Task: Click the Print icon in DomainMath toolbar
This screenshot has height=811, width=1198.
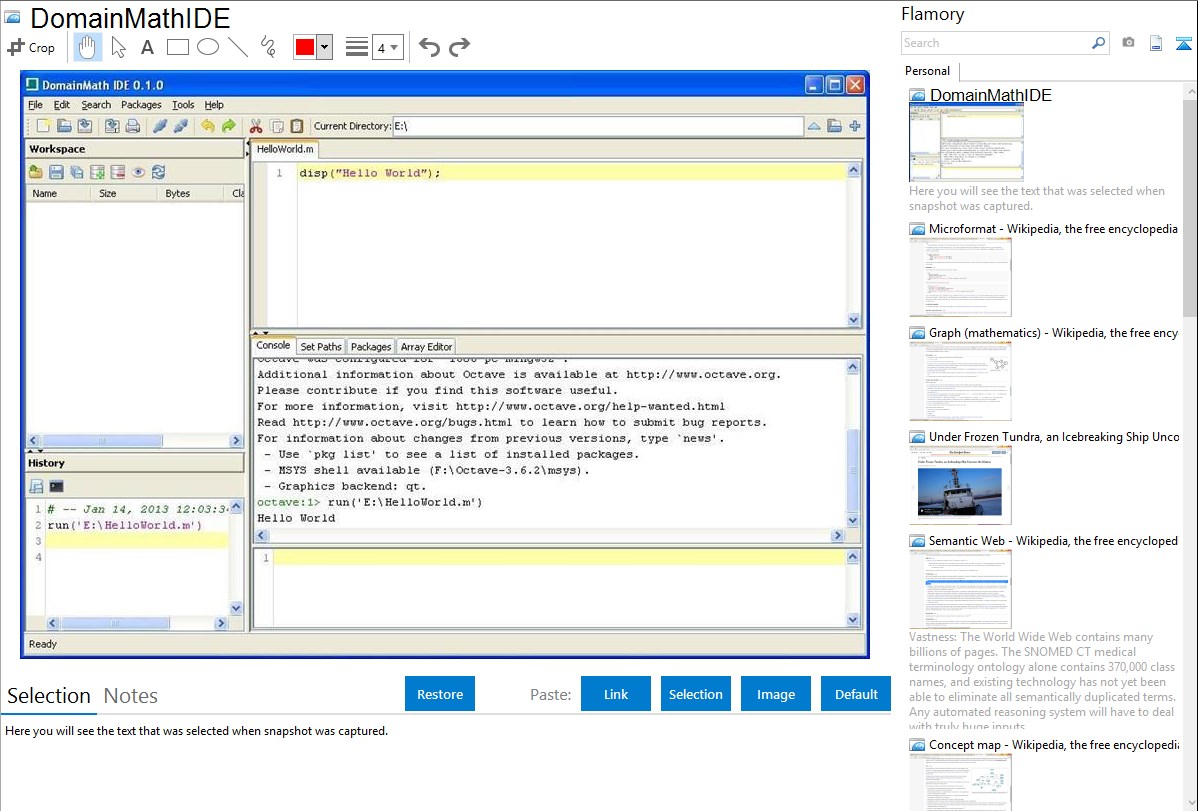Action: [133, 126]
